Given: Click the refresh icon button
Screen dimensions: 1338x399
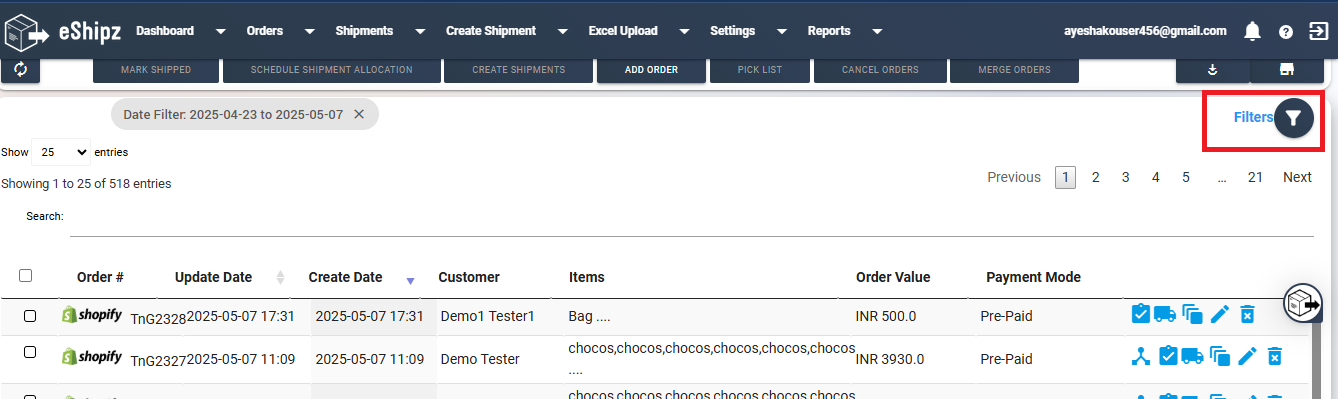Looking at the screenshot, I should coord(20,70).
